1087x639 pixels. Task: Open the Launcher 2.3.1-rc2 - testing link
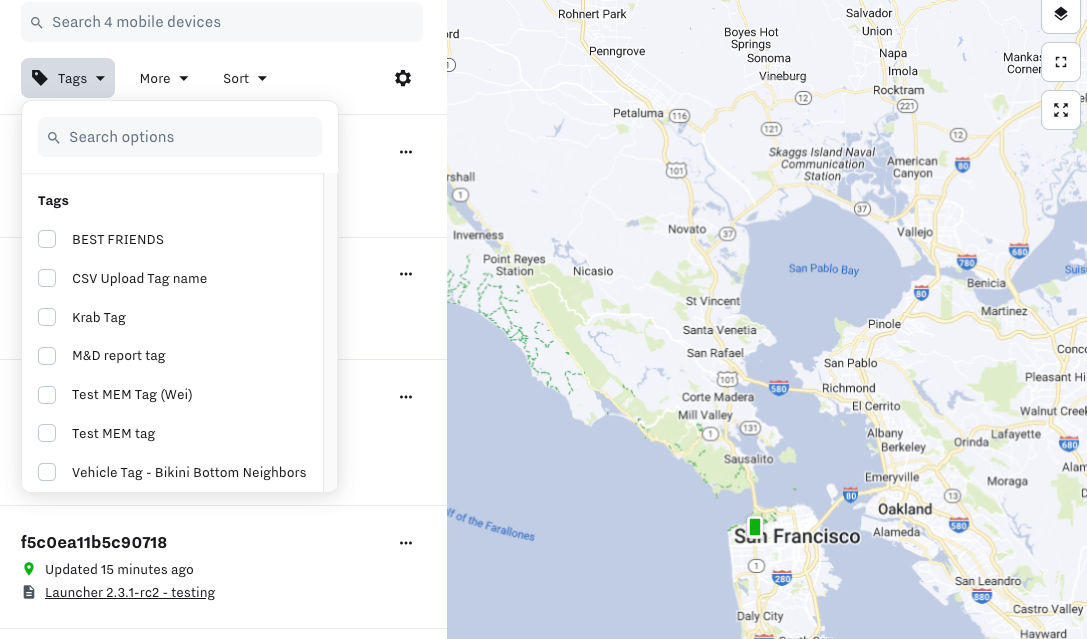point(130,592)
